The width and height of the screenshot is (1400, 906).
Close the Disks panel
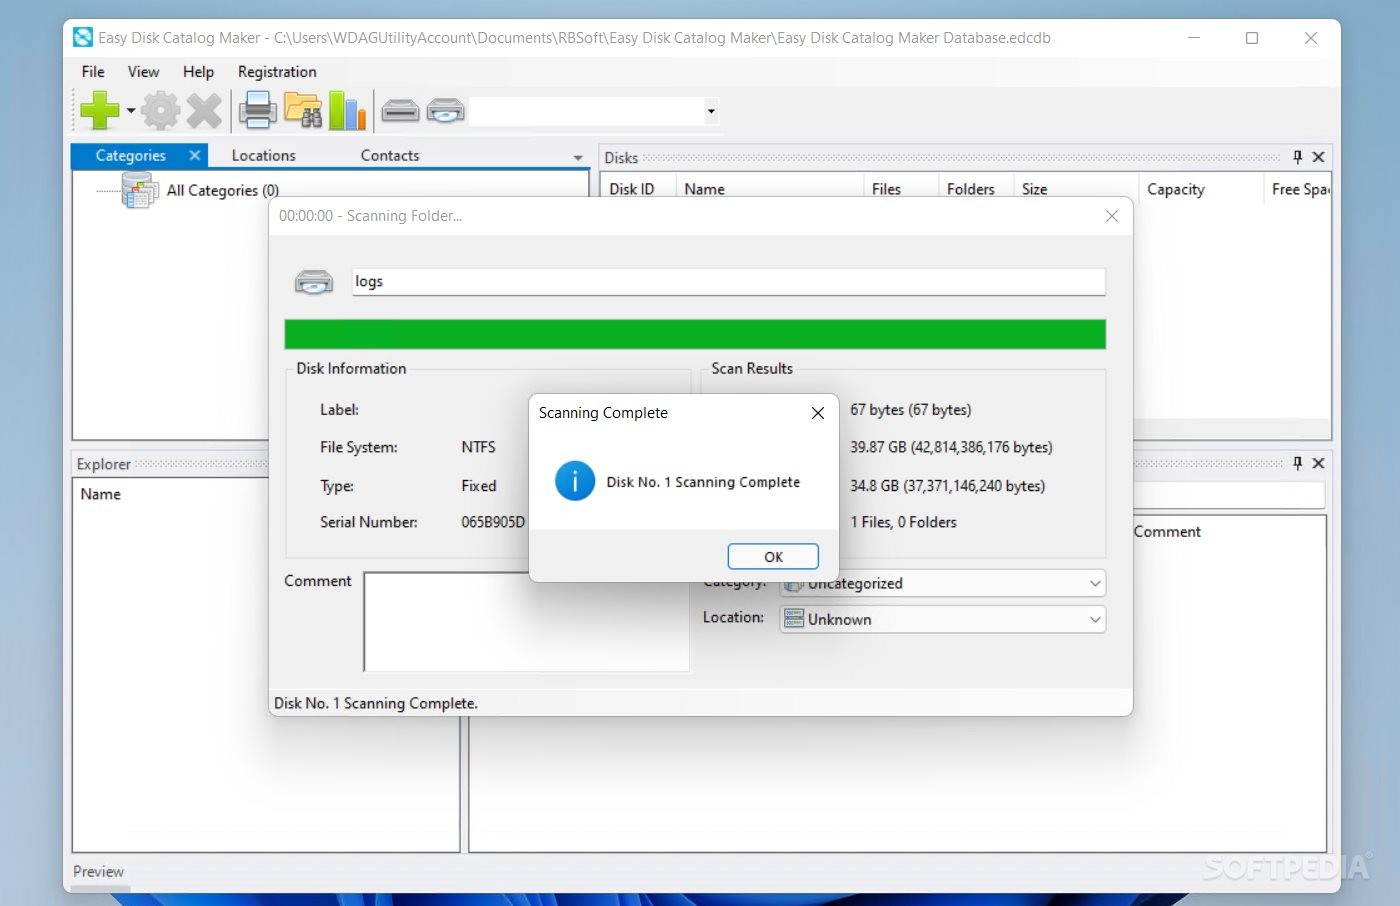[x=1318, y=157]
